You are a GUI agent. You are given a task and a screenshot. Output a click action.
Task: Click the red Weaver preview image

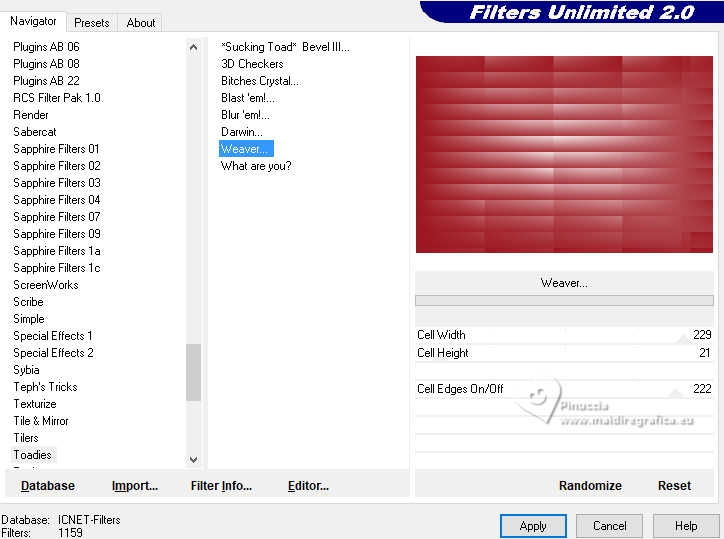point(564,154)
